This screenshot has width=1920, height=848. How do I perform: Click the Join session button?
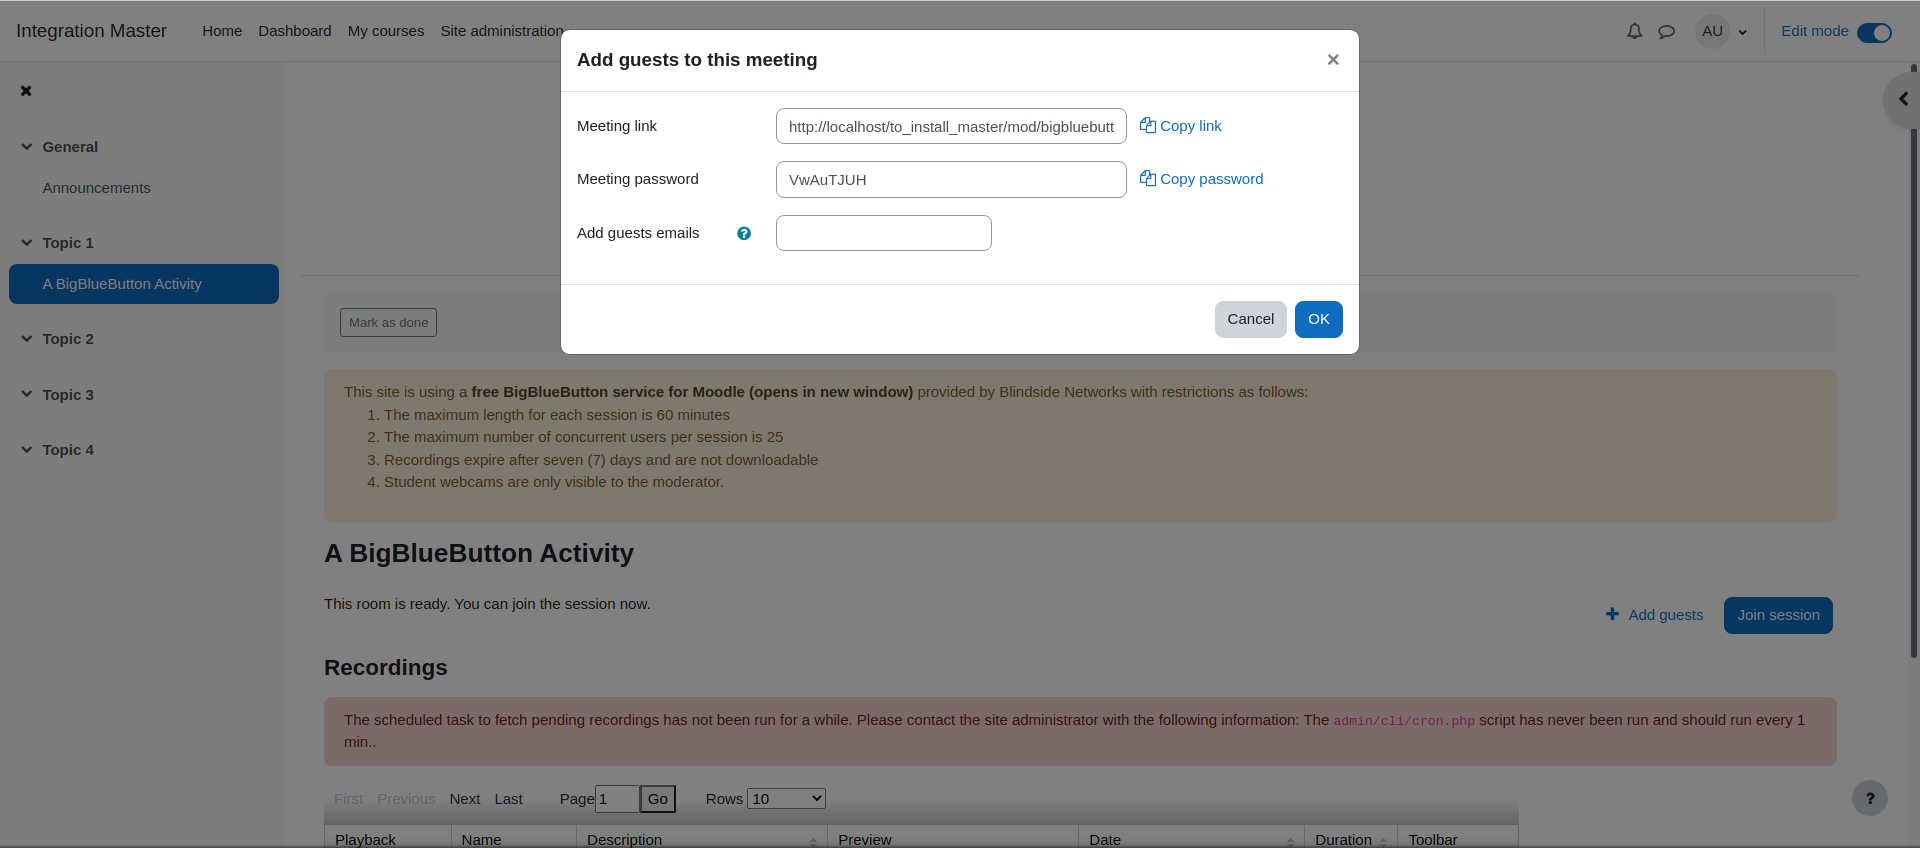[1778, 615]
